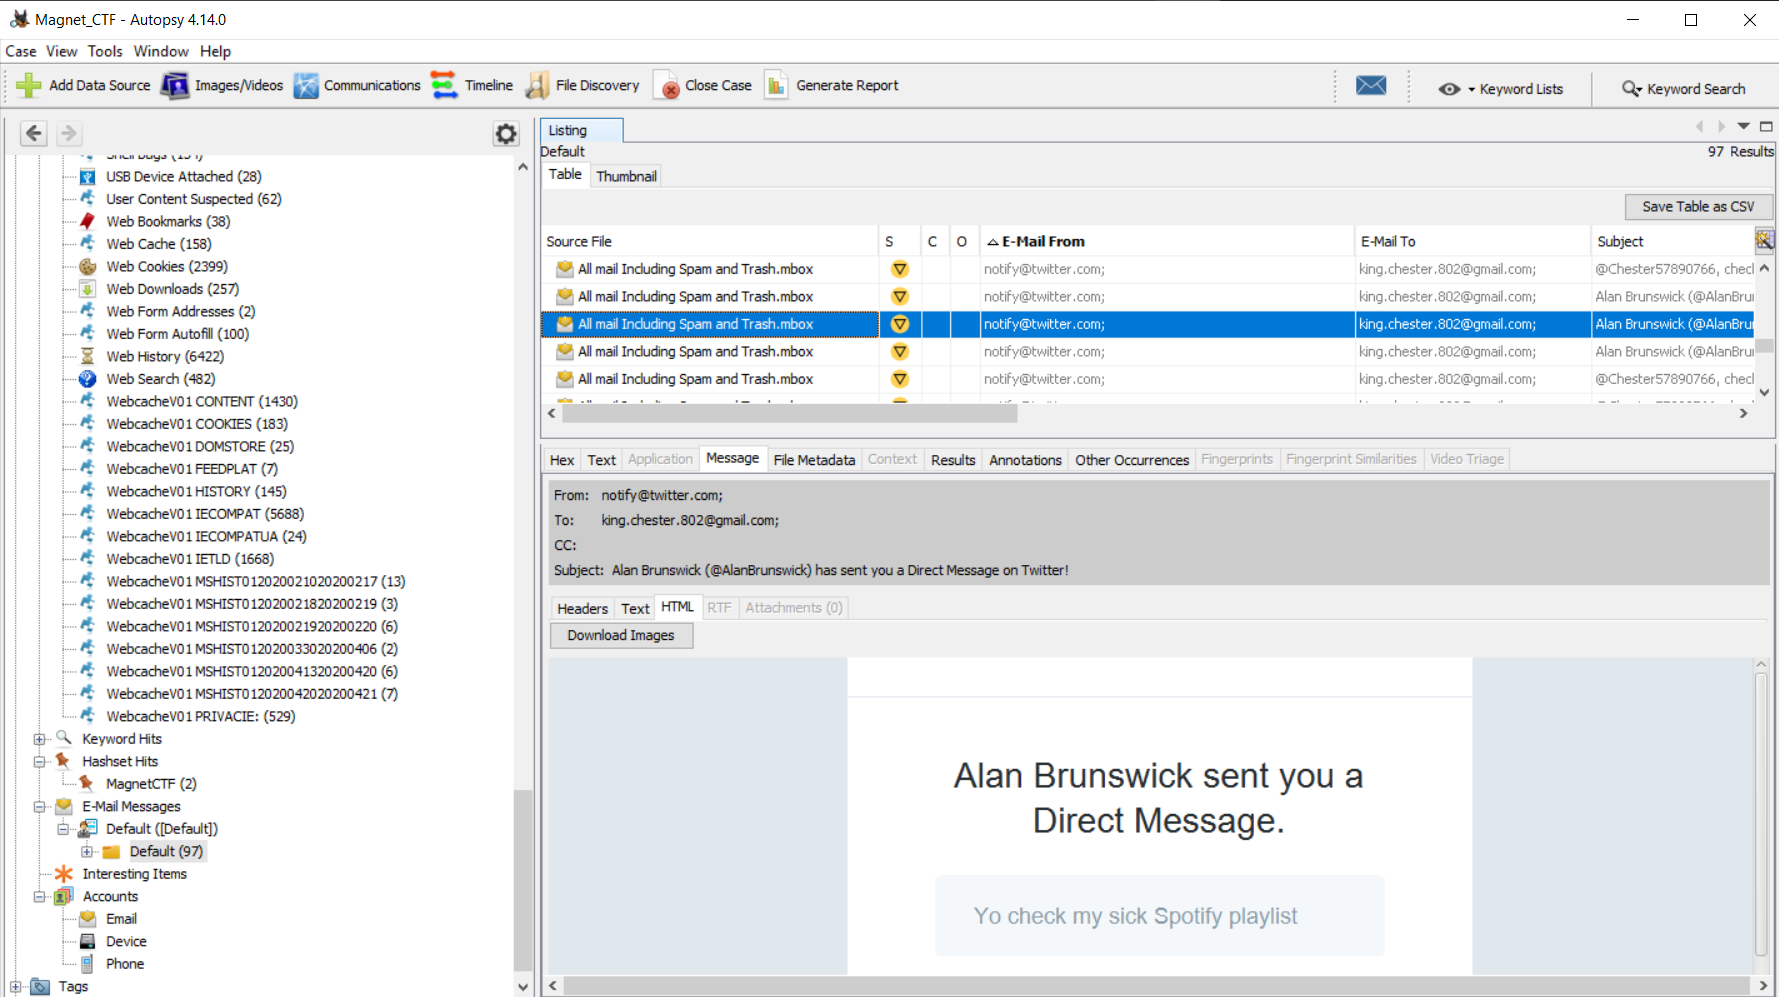1779x997 pixels.
Task: Switch to the Thumbnail view tab
Action: pyautogui.click(x=626, y=176)
